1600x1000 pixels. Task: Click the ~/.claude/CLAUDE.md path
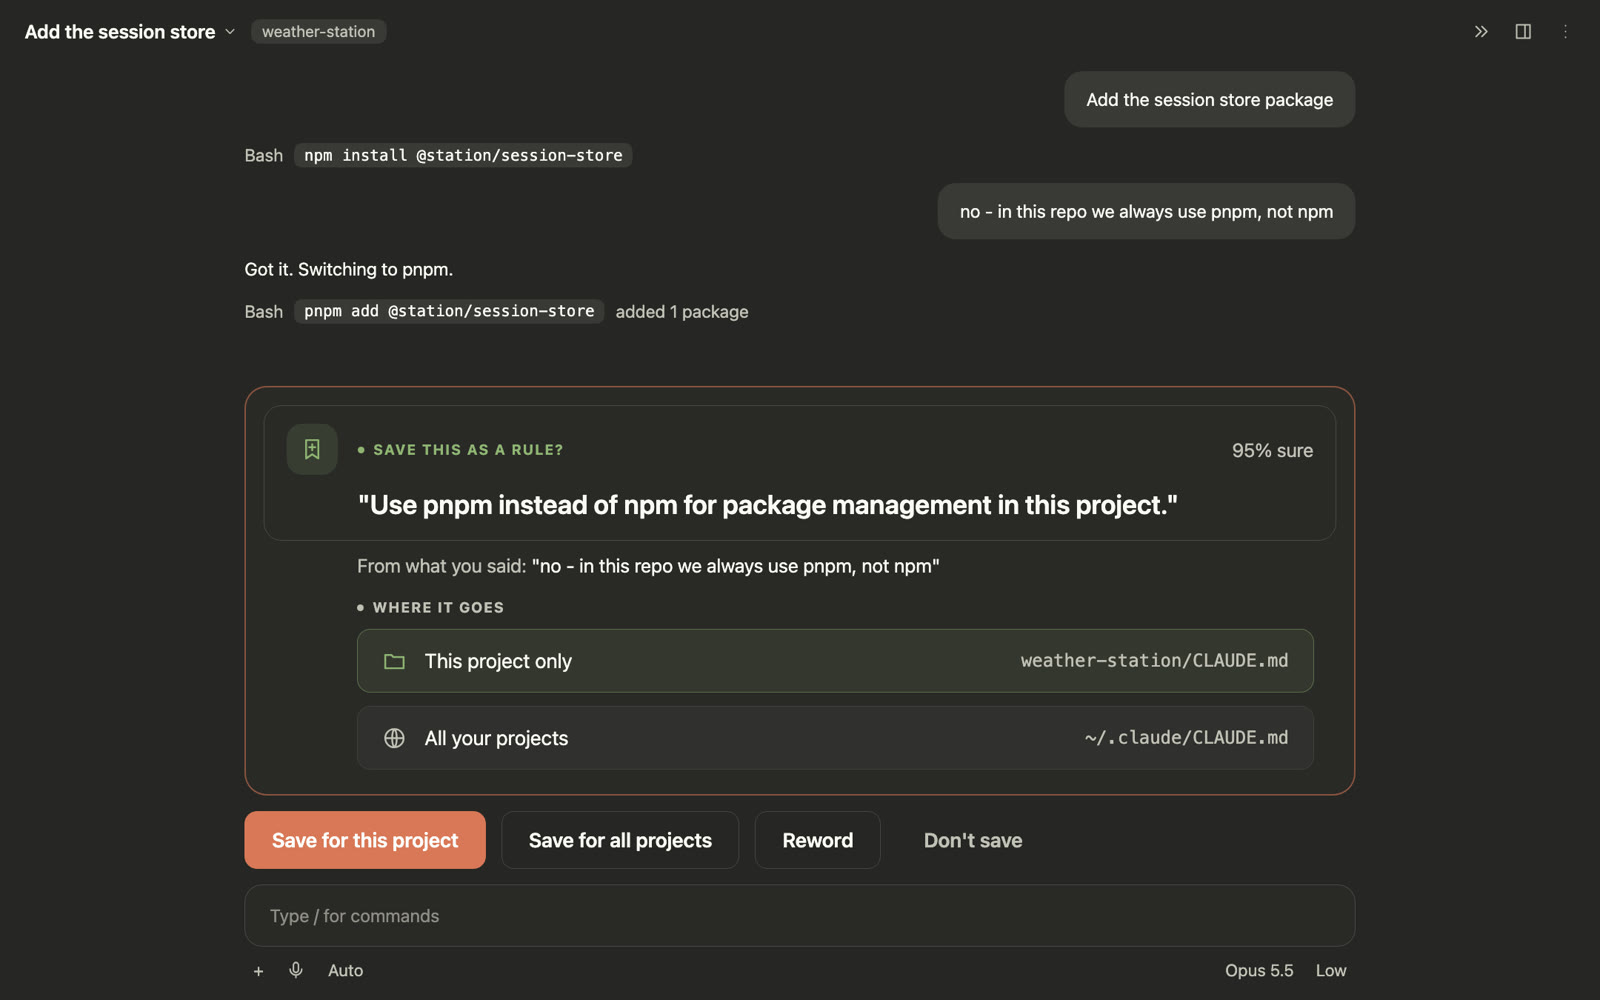point(1186,738)
